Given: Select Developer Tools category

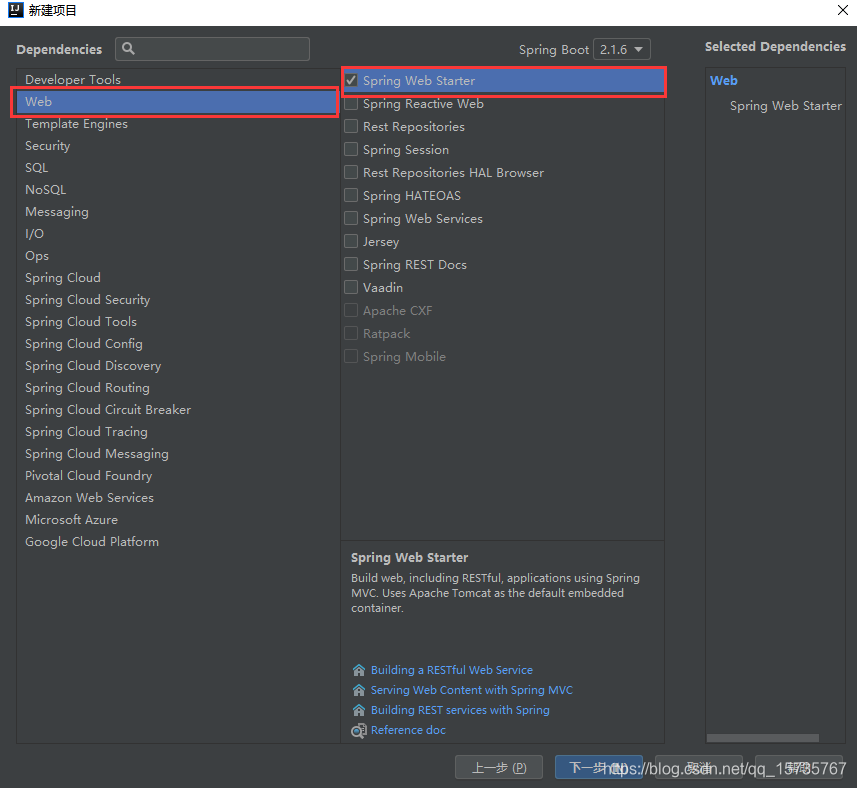Looking at the screenshot, I should click(178, 79).
